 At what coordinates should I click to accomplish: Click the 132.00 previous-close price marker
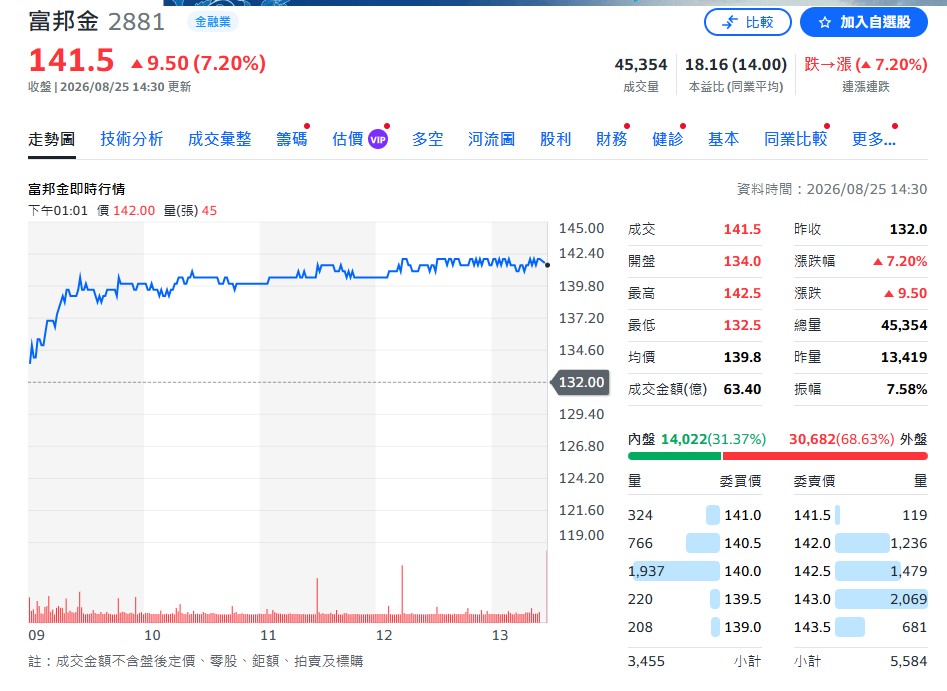[580, 382]
